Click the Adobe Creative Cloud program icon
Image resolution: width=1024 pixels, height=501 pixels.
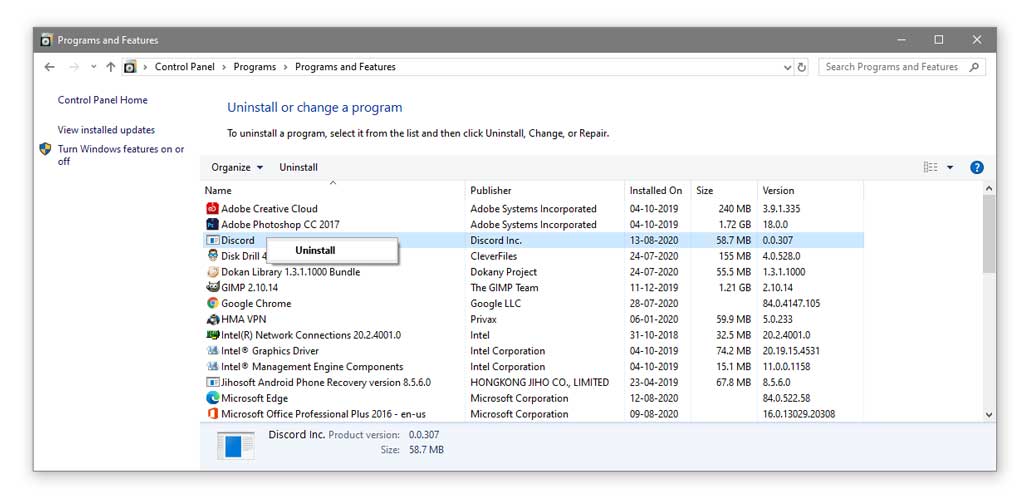212,209
